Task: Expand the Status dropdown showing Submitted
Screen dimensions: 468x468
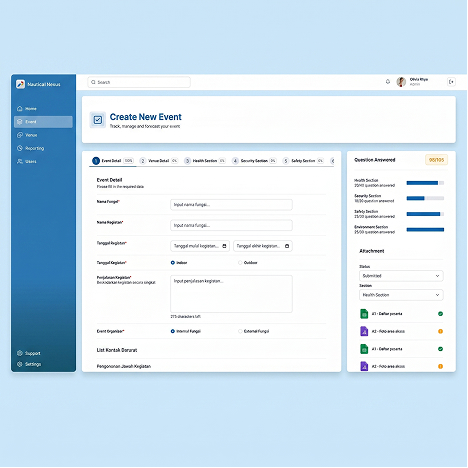Action: coord(401,276)
